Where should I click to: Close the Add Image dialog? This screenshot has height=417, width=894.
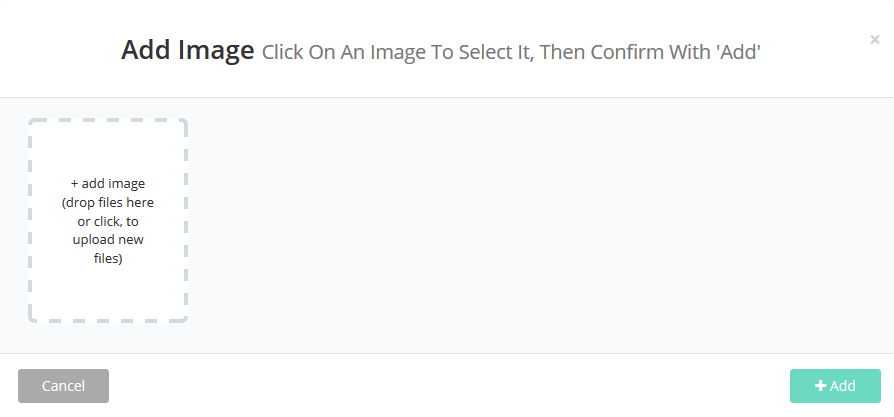pyautogui.click(x=875, y=40)
